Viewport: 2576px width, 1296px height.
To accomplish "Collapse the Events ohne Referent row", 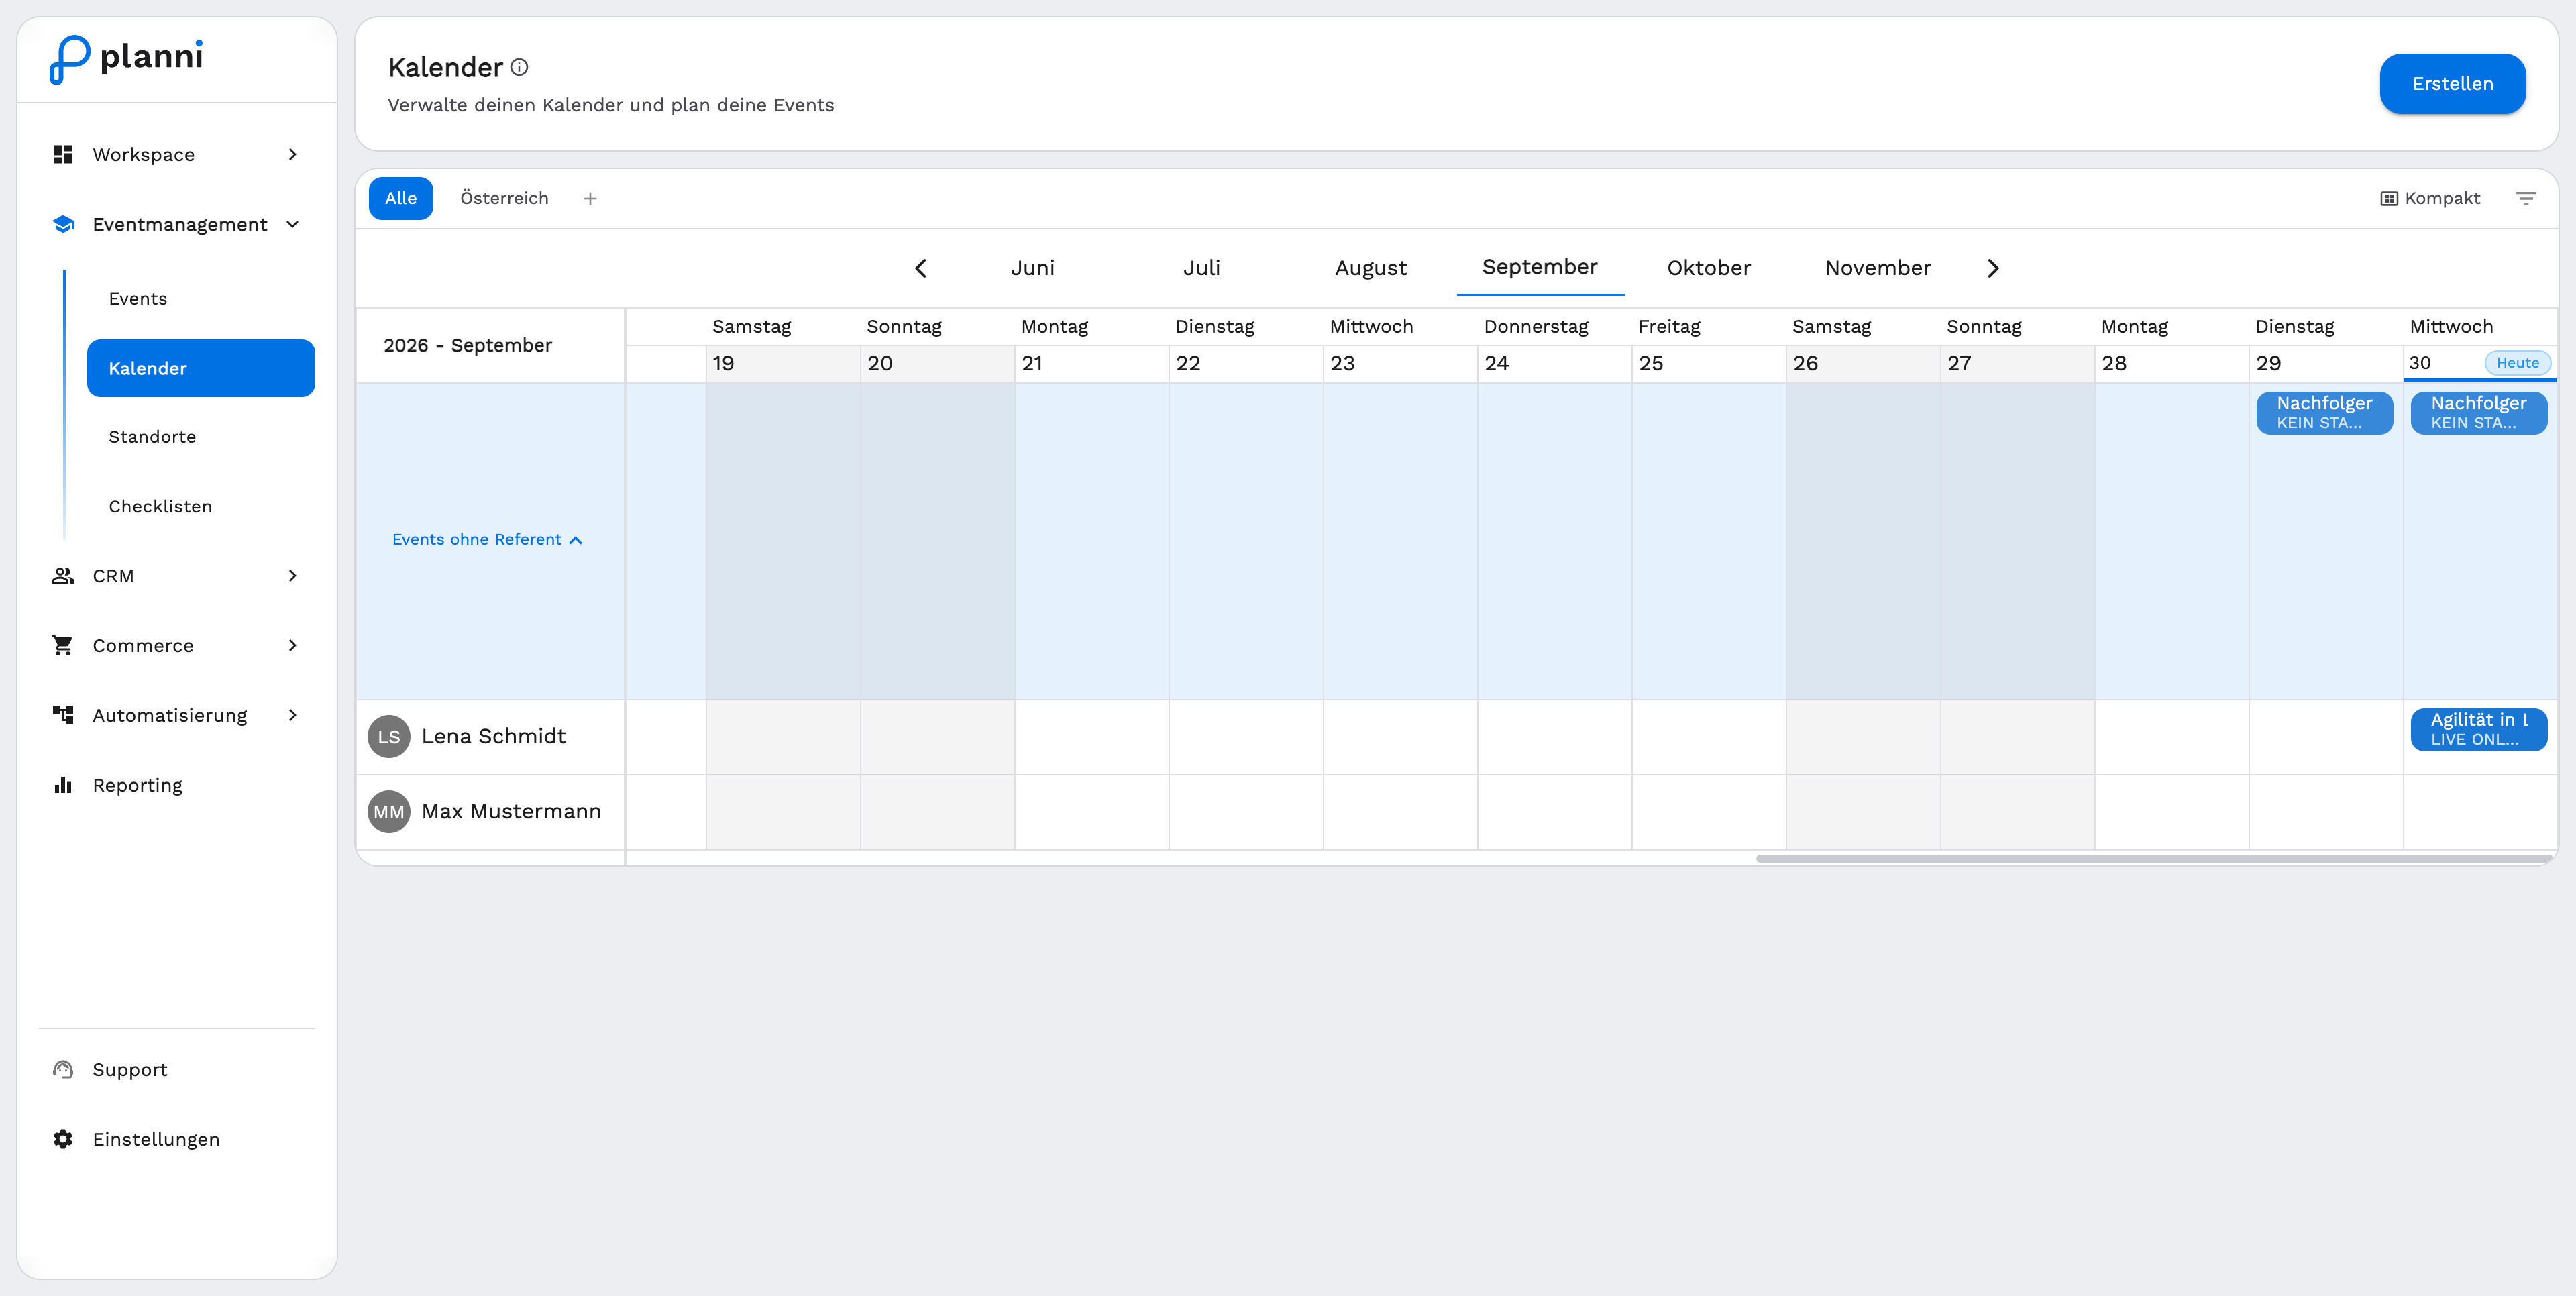I will click(487, 540).
